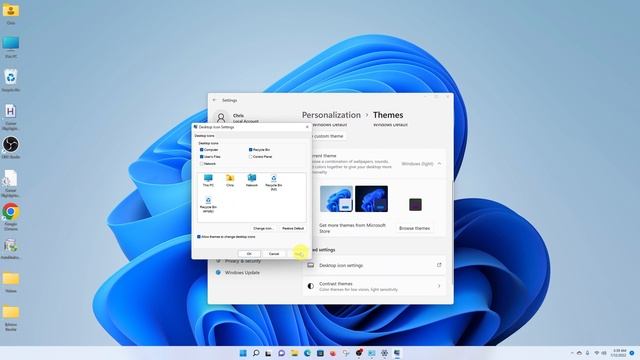Screen dimensions: 640x360
Task: Open the clock and date in taskbar
Action: 619,353
